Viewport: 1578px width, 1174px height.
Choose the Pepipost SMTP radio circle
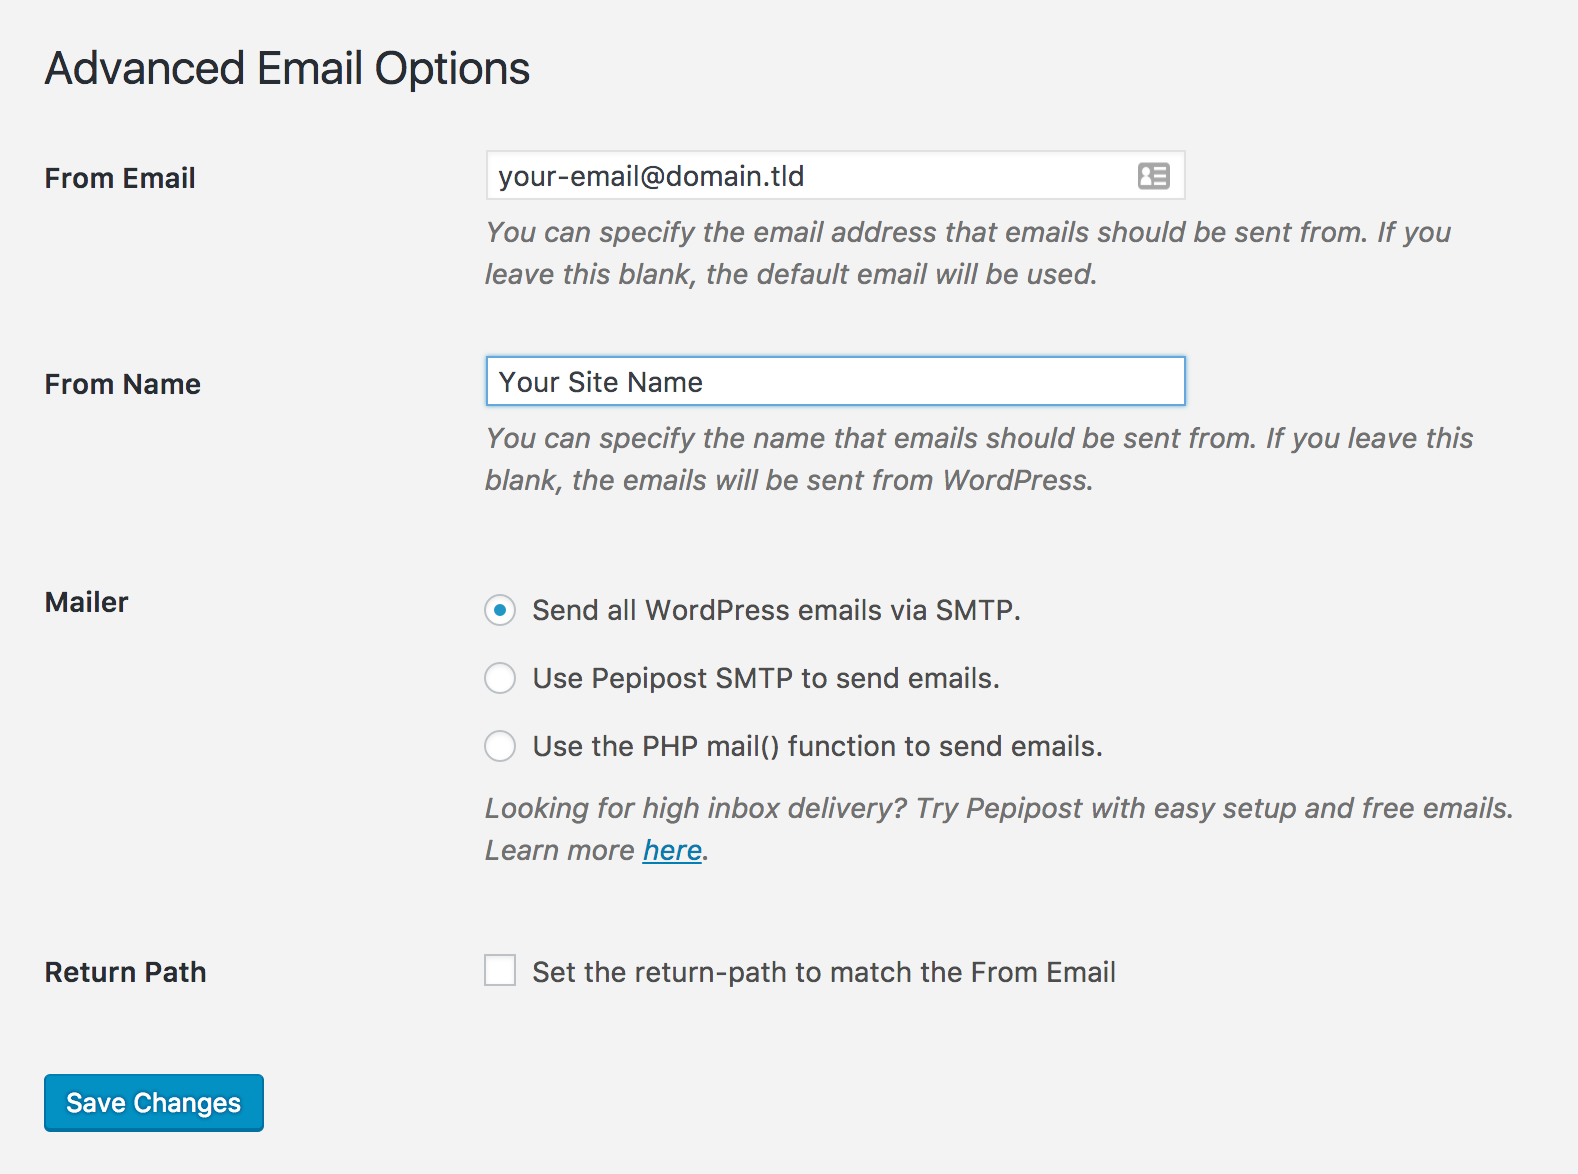click(x=500, y=678)
